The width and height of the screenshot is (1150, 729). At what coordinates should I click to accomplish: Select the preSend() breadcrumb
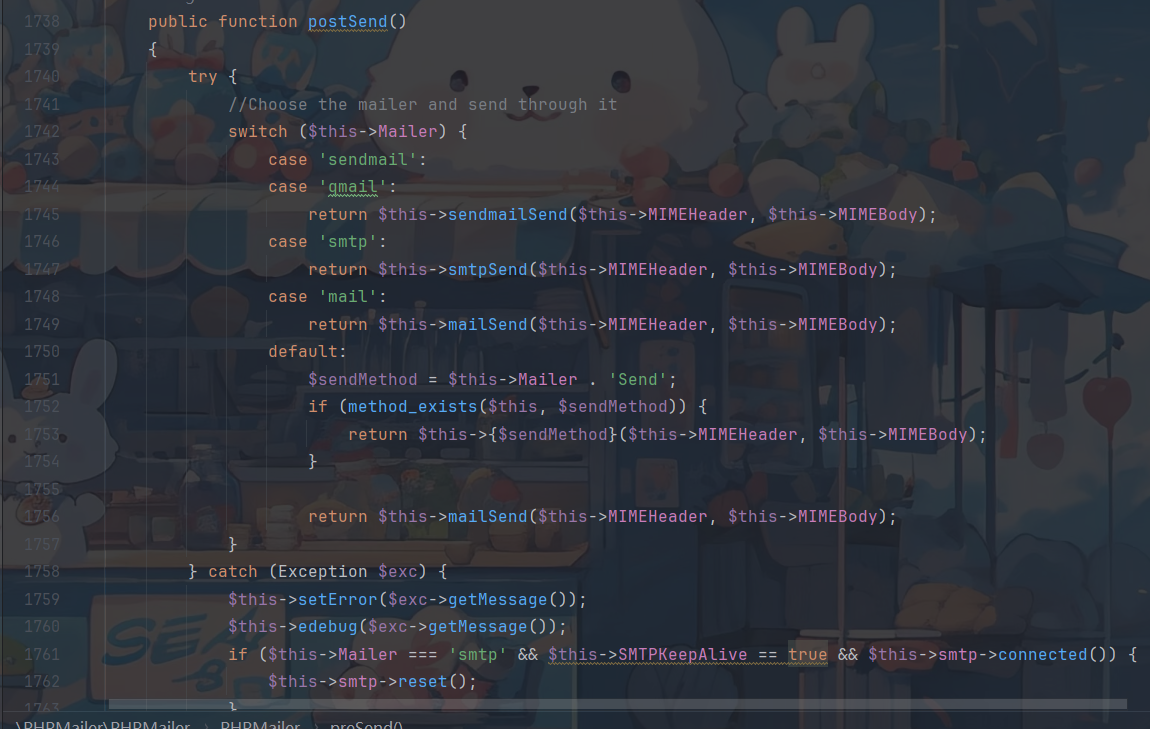[366, 724]
